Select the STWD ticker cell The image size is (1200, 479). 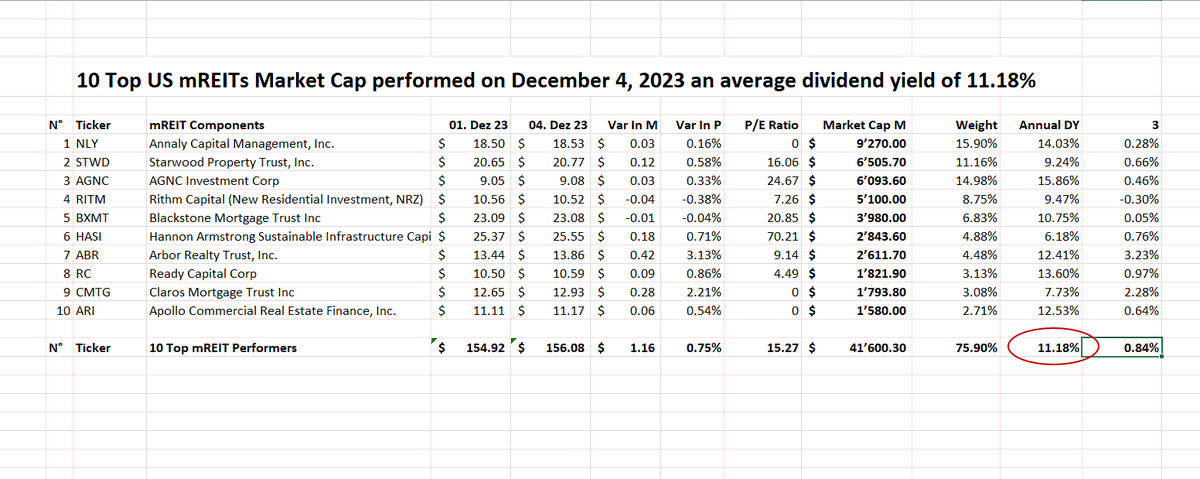[x=93, y=162]
